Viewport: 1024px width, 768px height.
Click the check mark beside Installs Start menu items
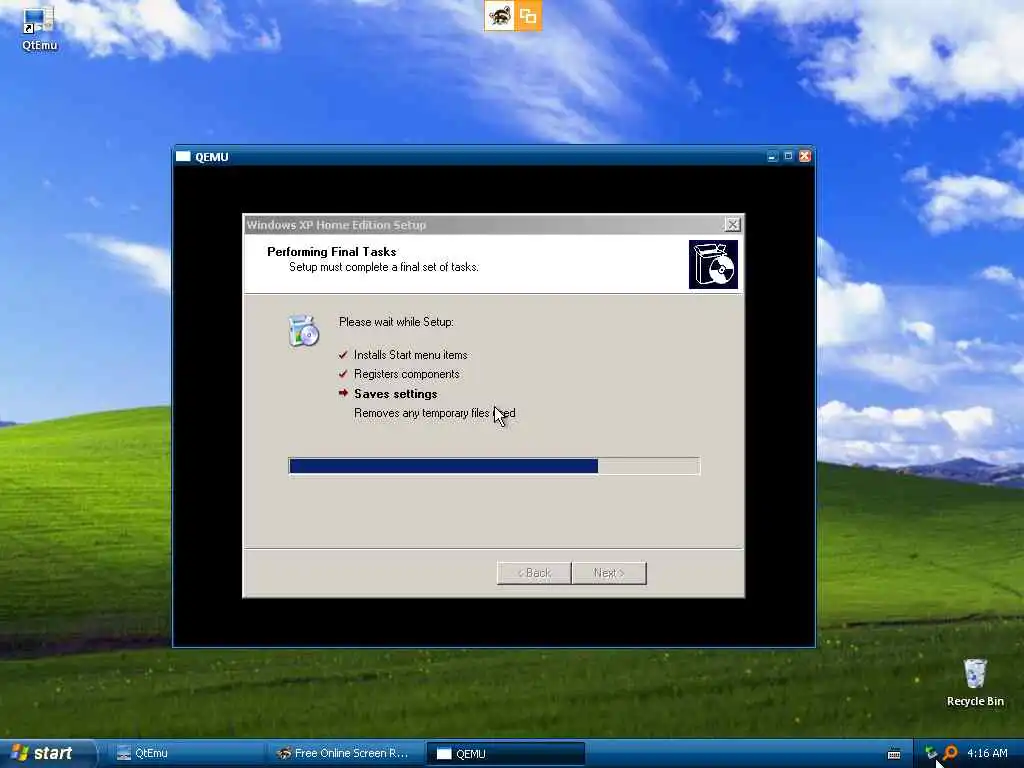343,355
